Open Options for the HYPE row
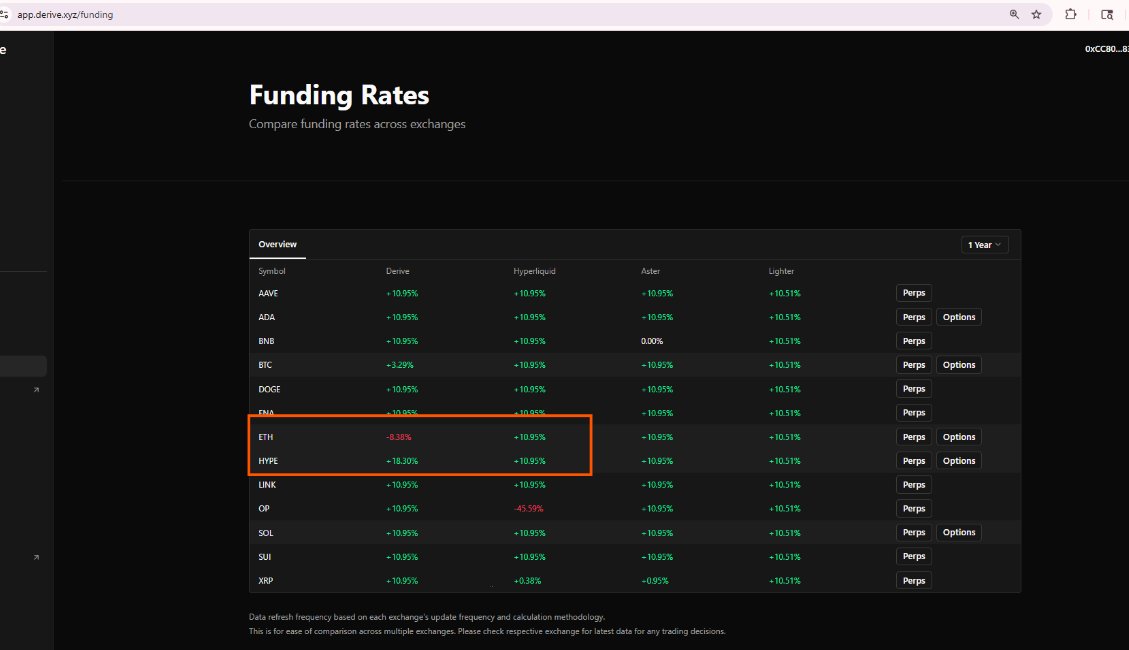This screenshot has height=650, width=1129. point(959,461)
